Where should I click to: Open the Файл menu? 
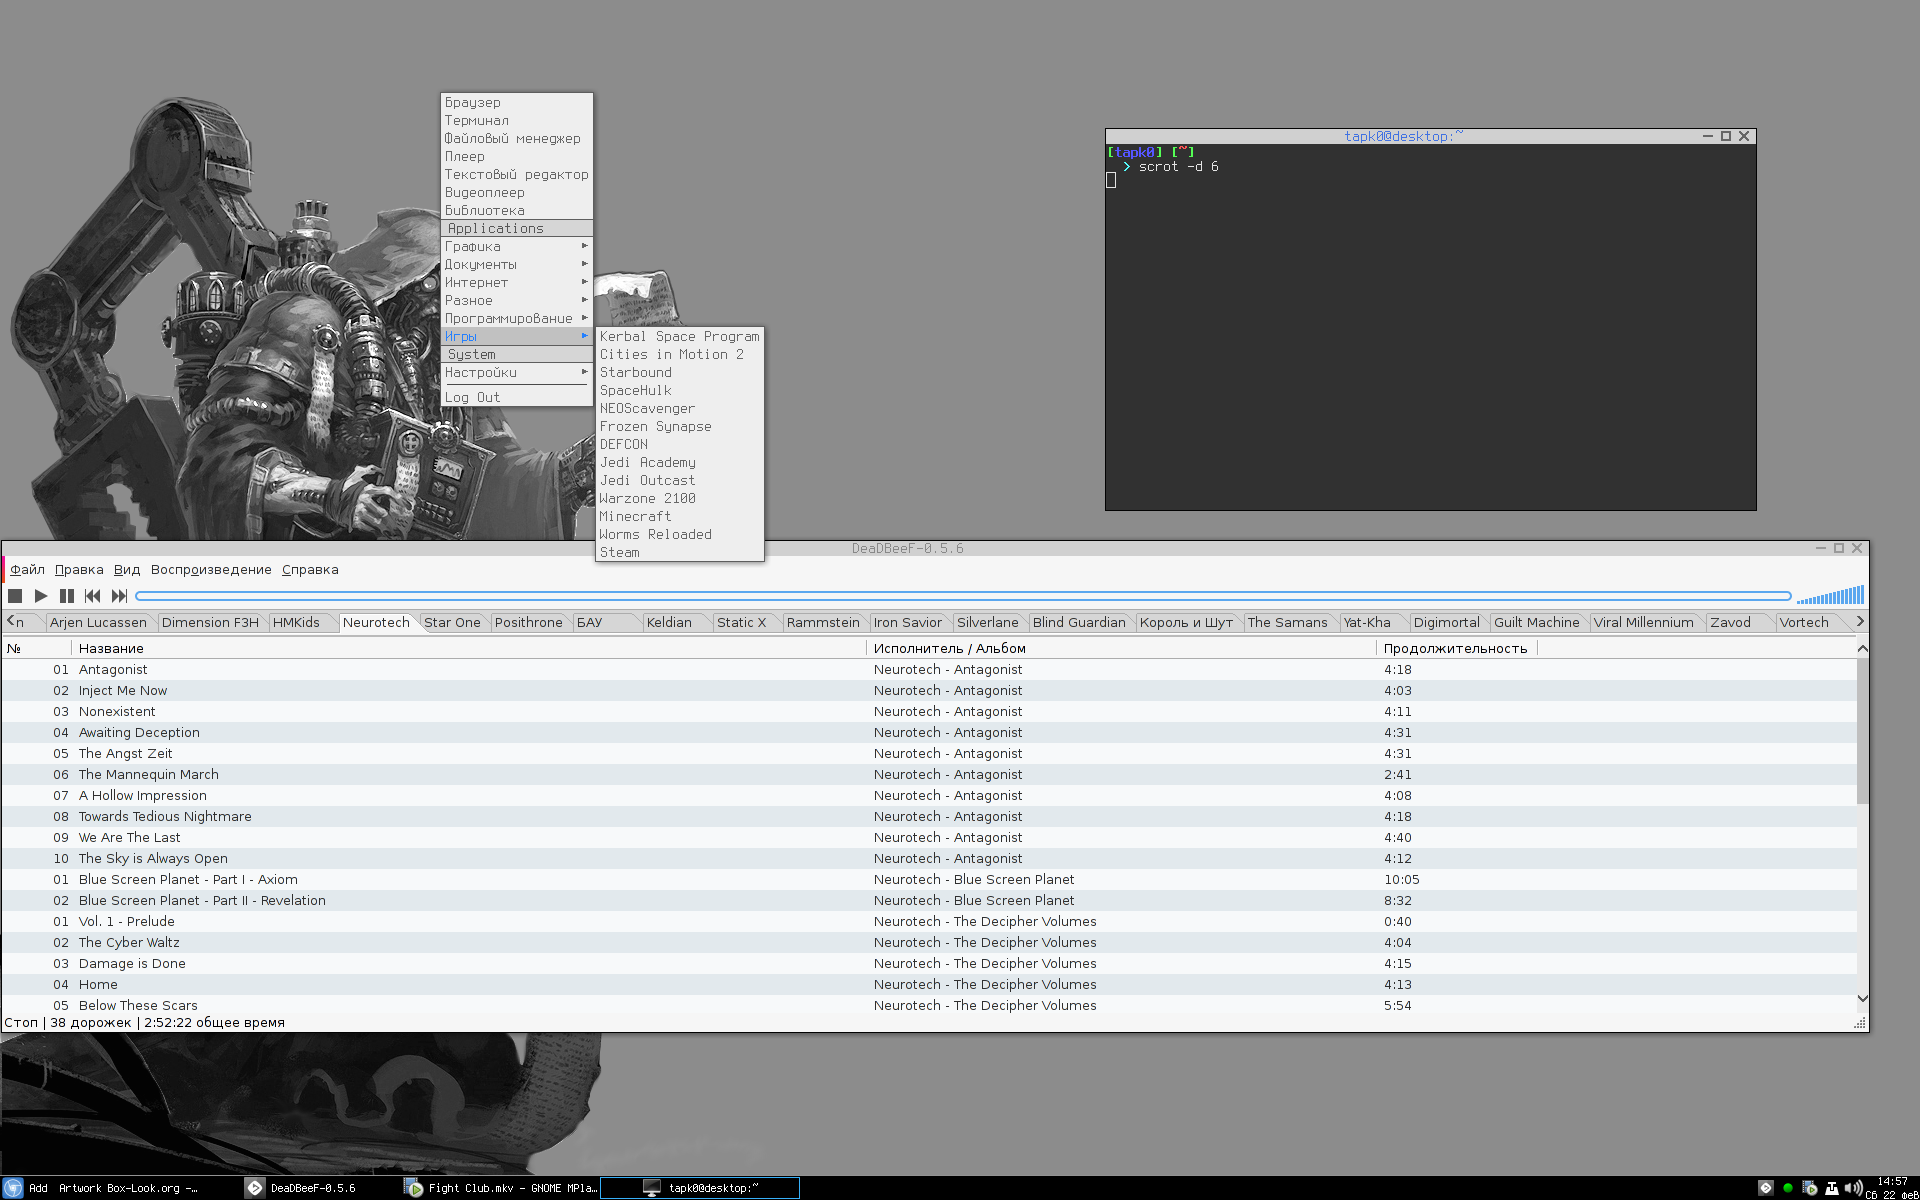[x=28, y=569]
